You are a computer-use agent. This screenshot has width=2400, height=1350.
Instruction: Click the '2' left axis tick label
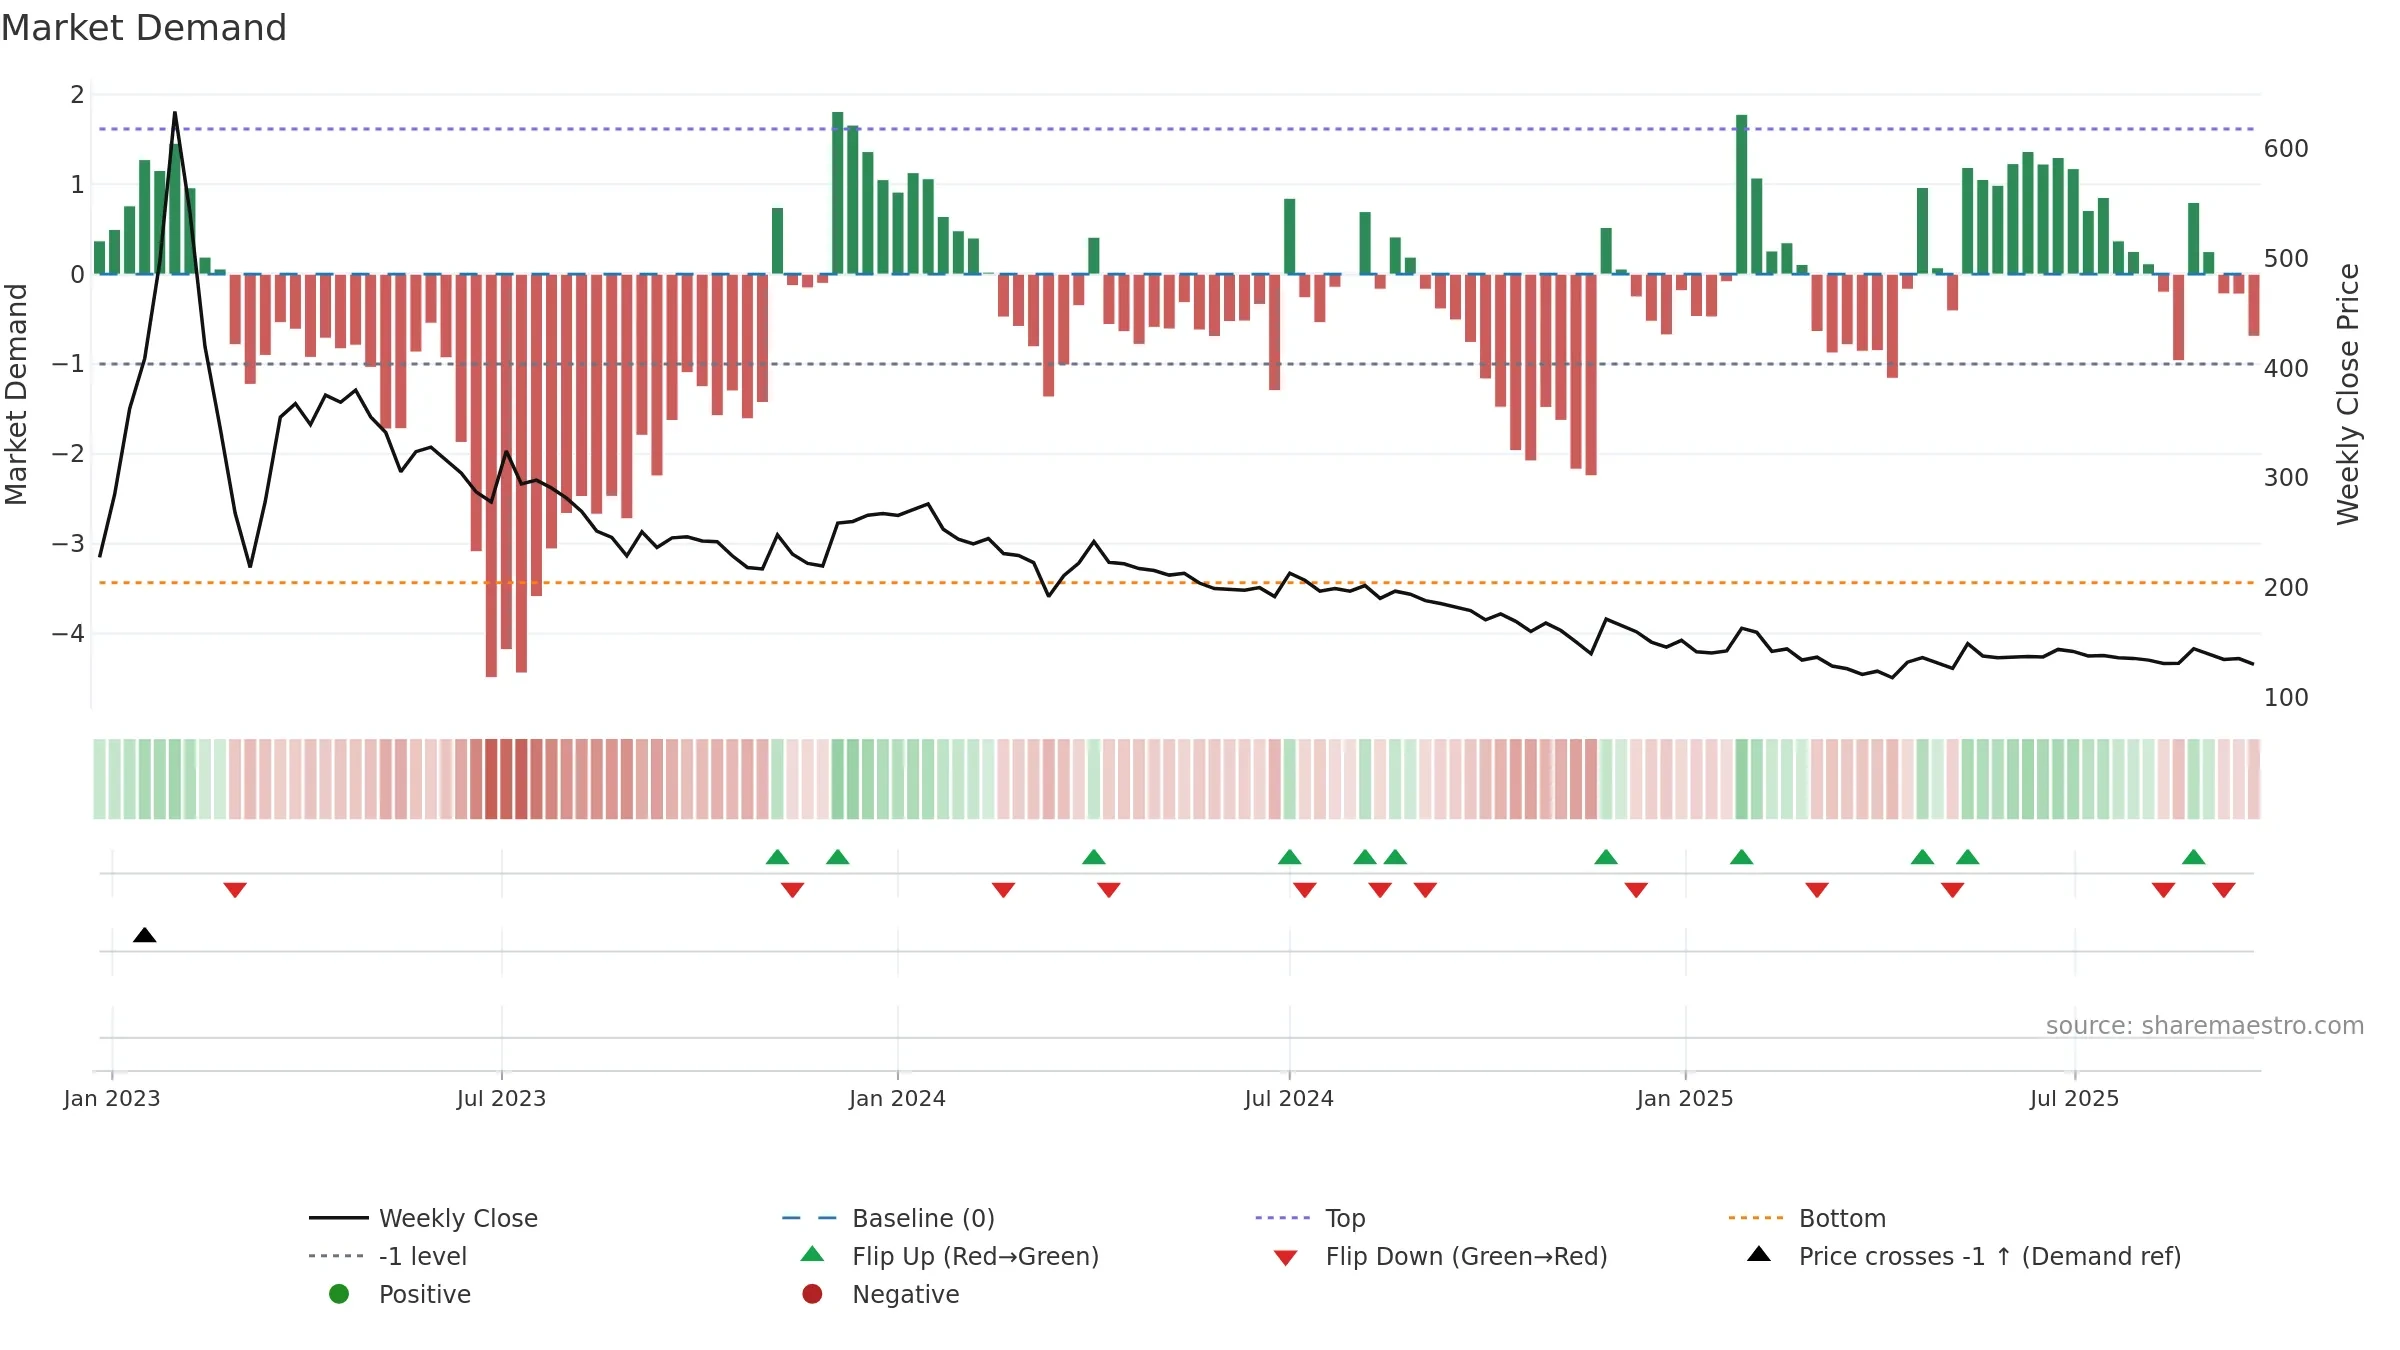[77, 95]
